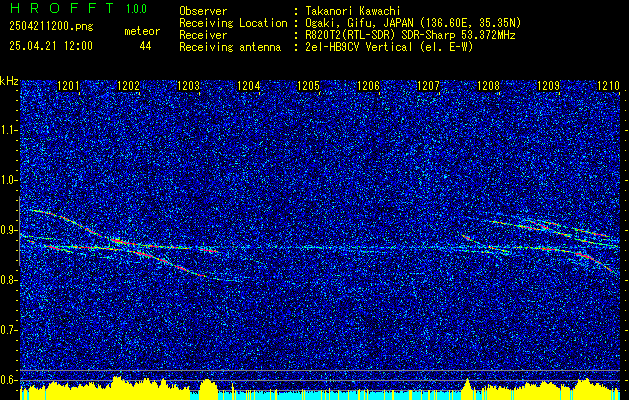This screenshot has height=400, width=629.
Task: Click the 0.6 kHz axis label
Action: pos(8,380)
